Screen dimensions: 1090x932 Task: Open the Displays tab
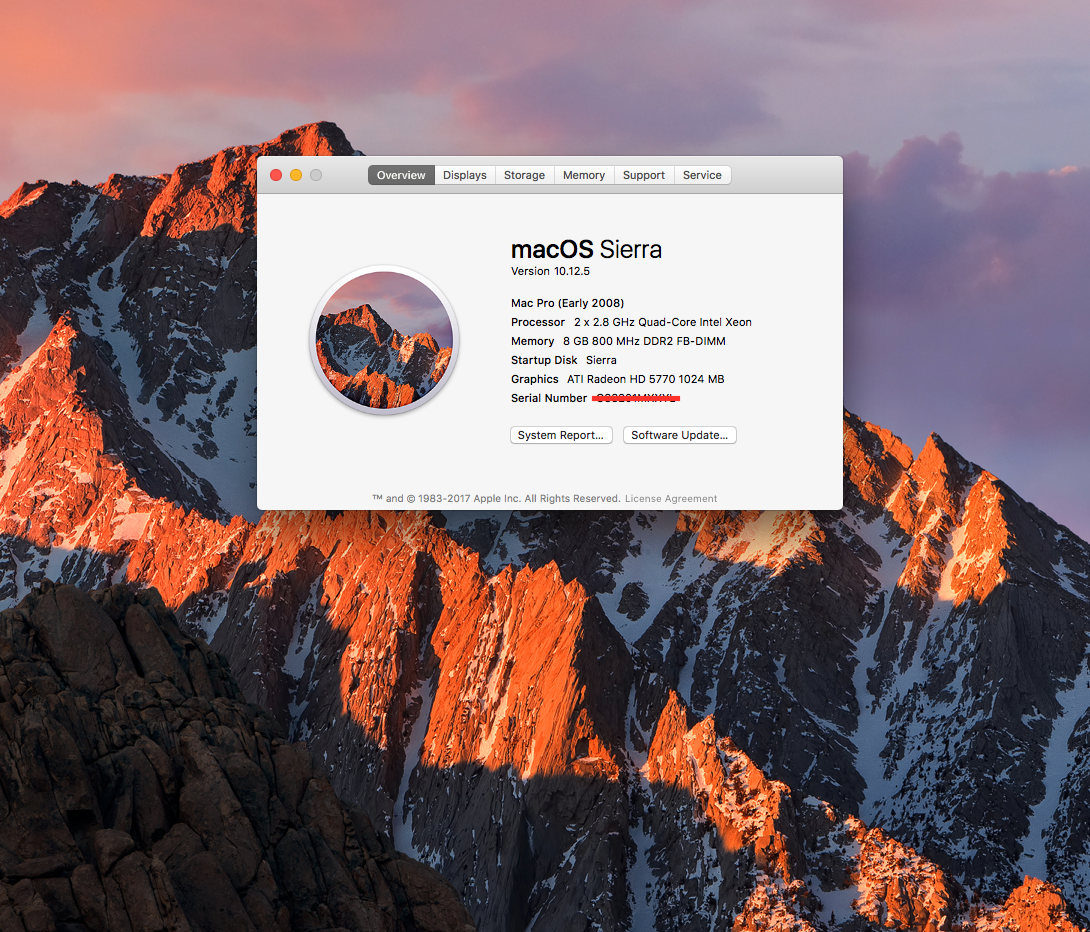464,175
